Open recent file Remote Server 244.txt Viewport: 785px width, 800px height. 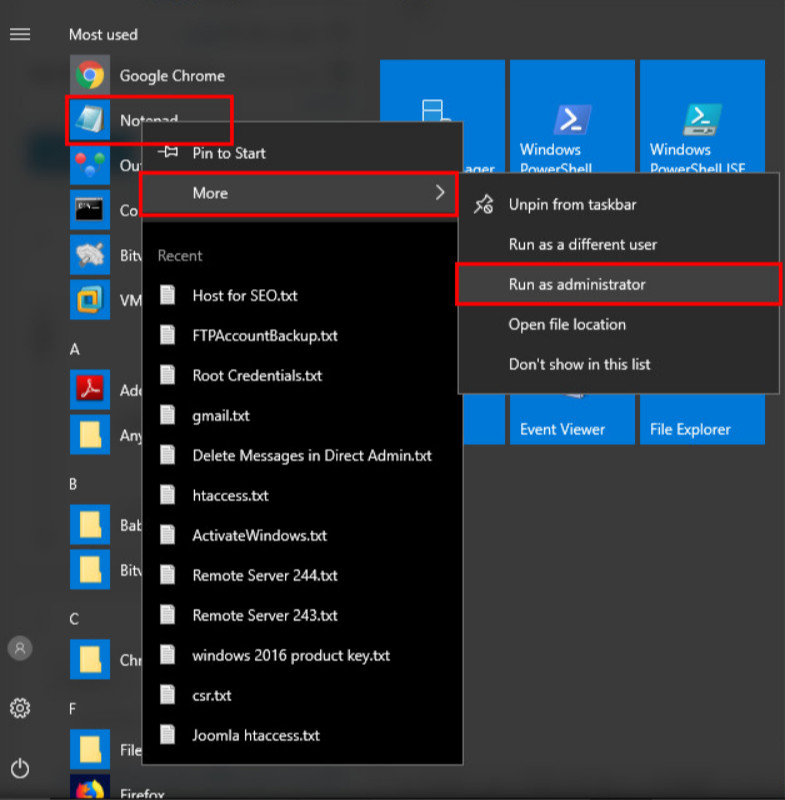pos(301,575)
